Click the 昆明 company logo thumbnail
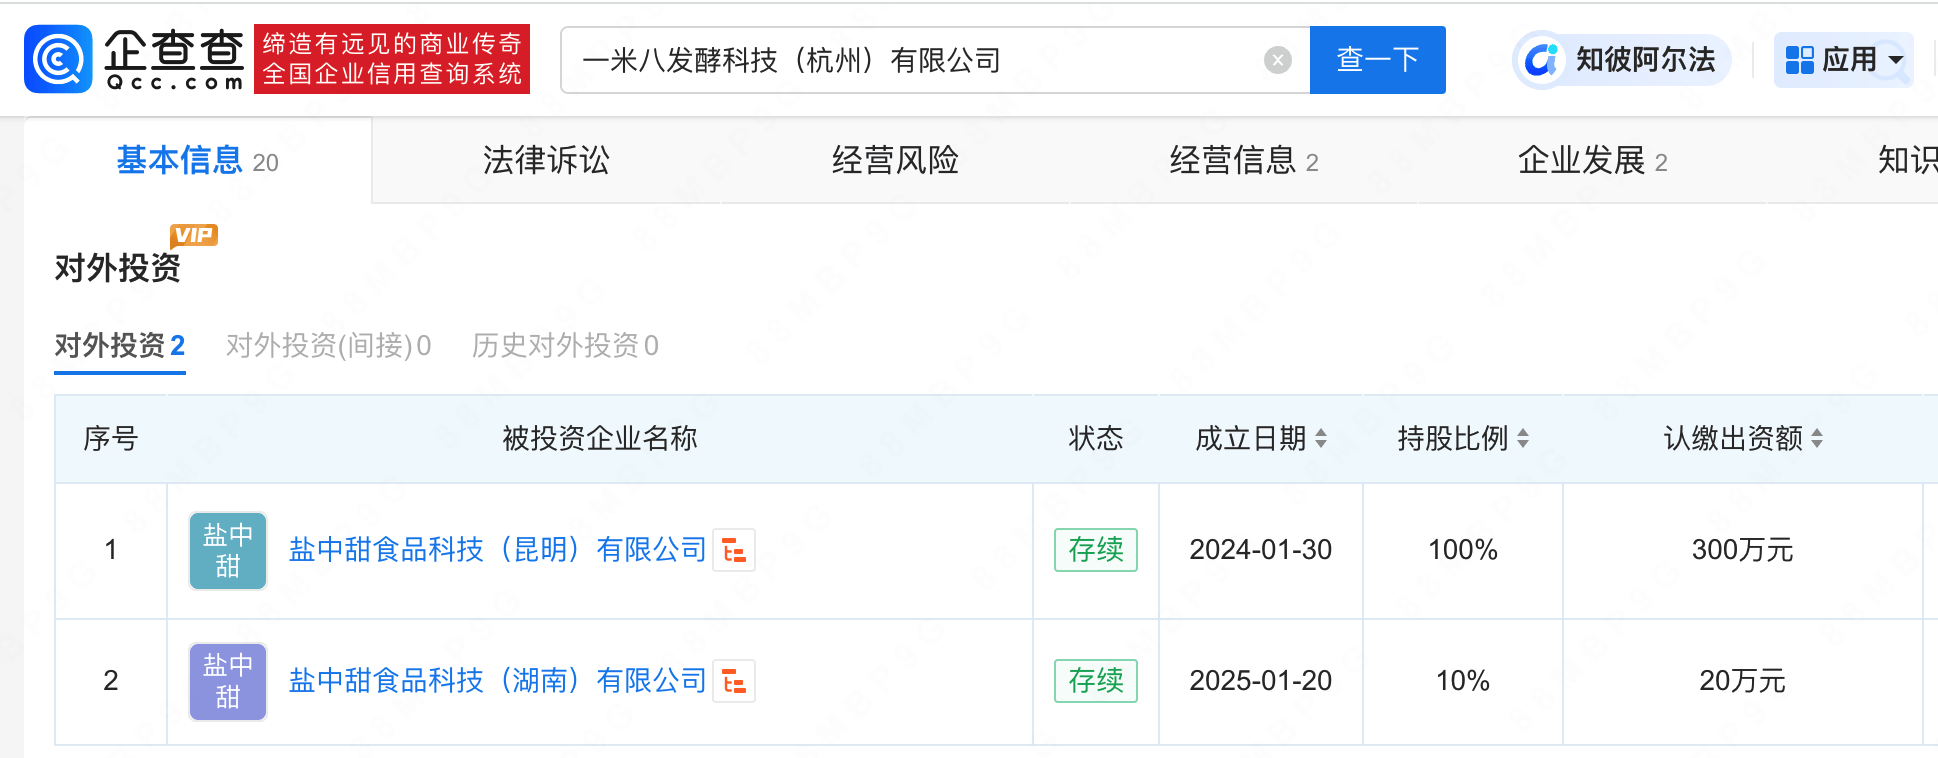This screenshot has height=758, width=1938. (x=228, y=551)
